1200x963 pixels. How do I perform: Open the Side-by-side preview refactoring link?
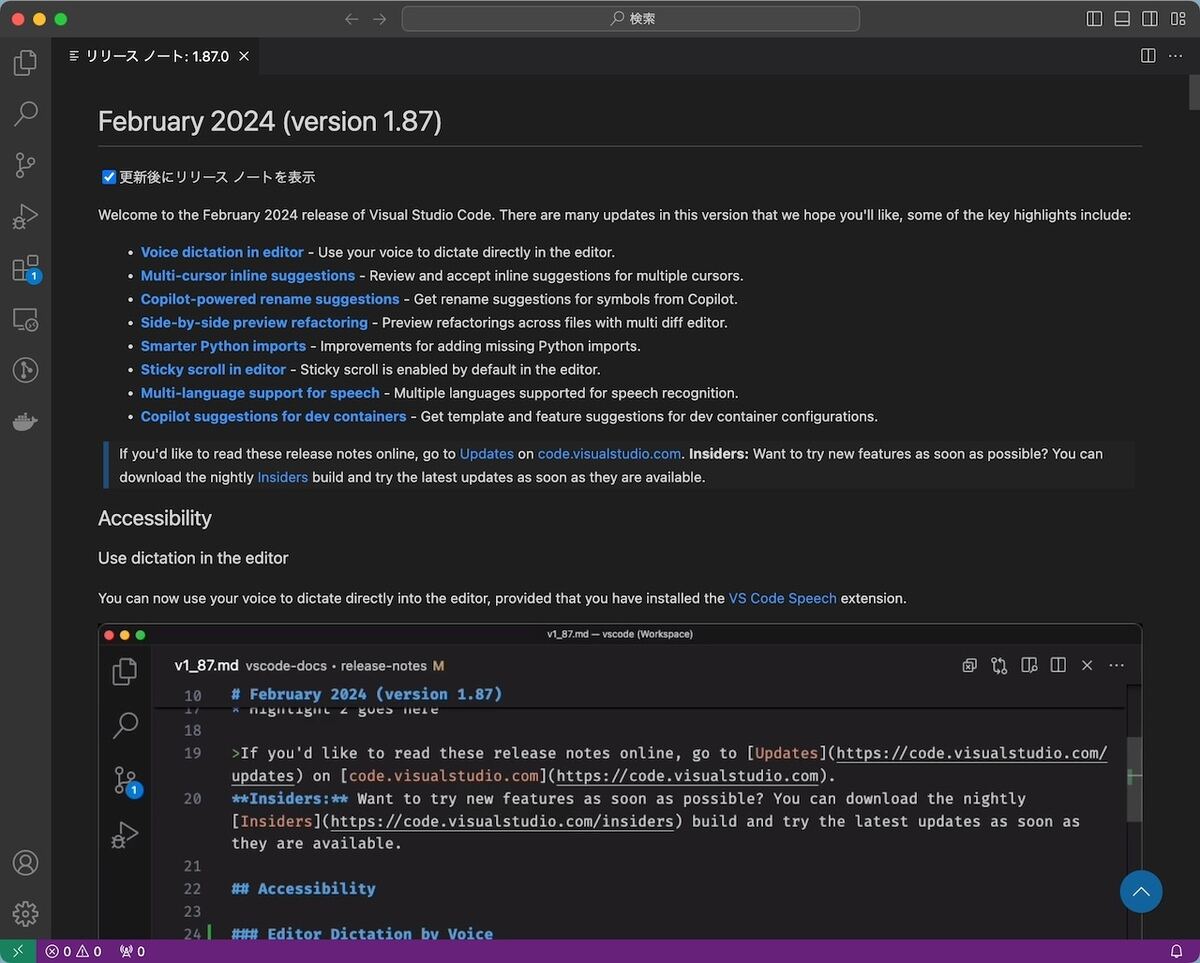click(x=254, y=322)
